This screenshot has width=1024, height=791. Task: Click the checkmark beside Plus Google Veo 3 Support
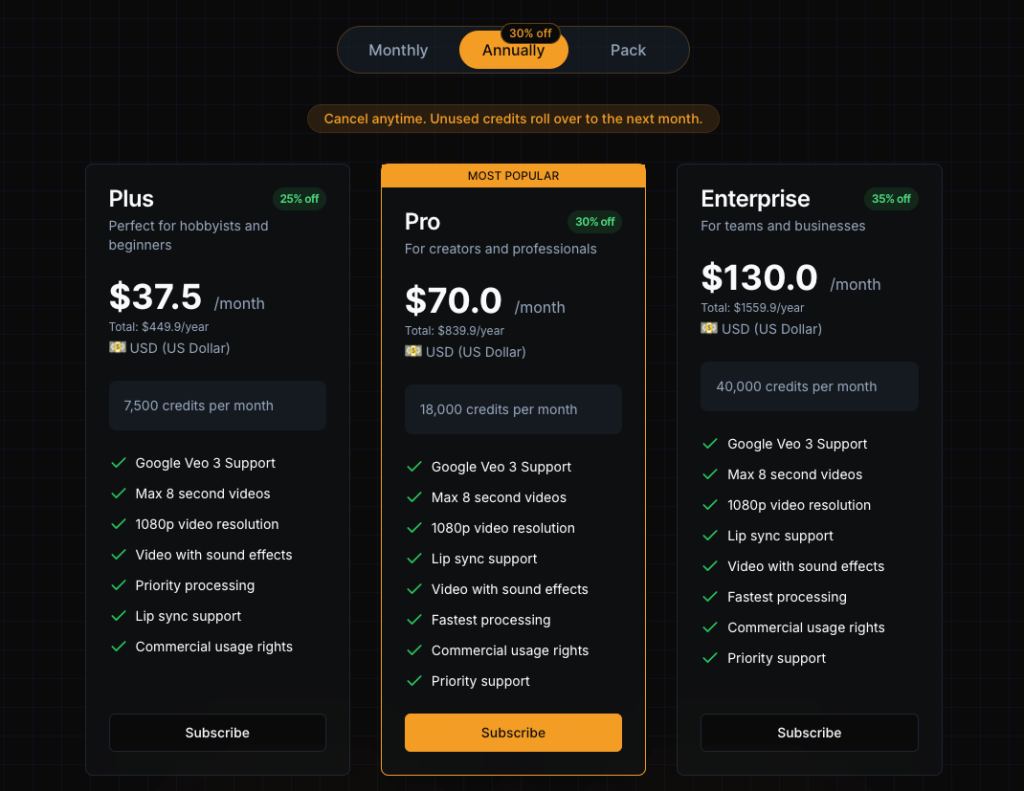(118, 463)
